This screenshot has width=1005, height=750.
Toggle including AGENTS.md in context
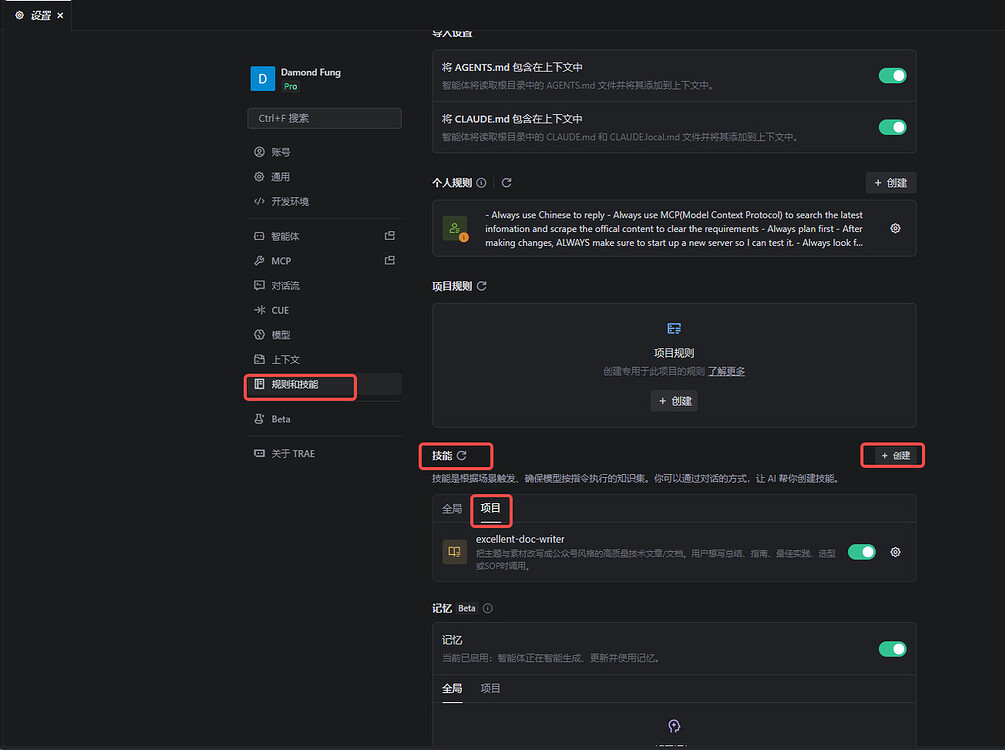(892, 76)
